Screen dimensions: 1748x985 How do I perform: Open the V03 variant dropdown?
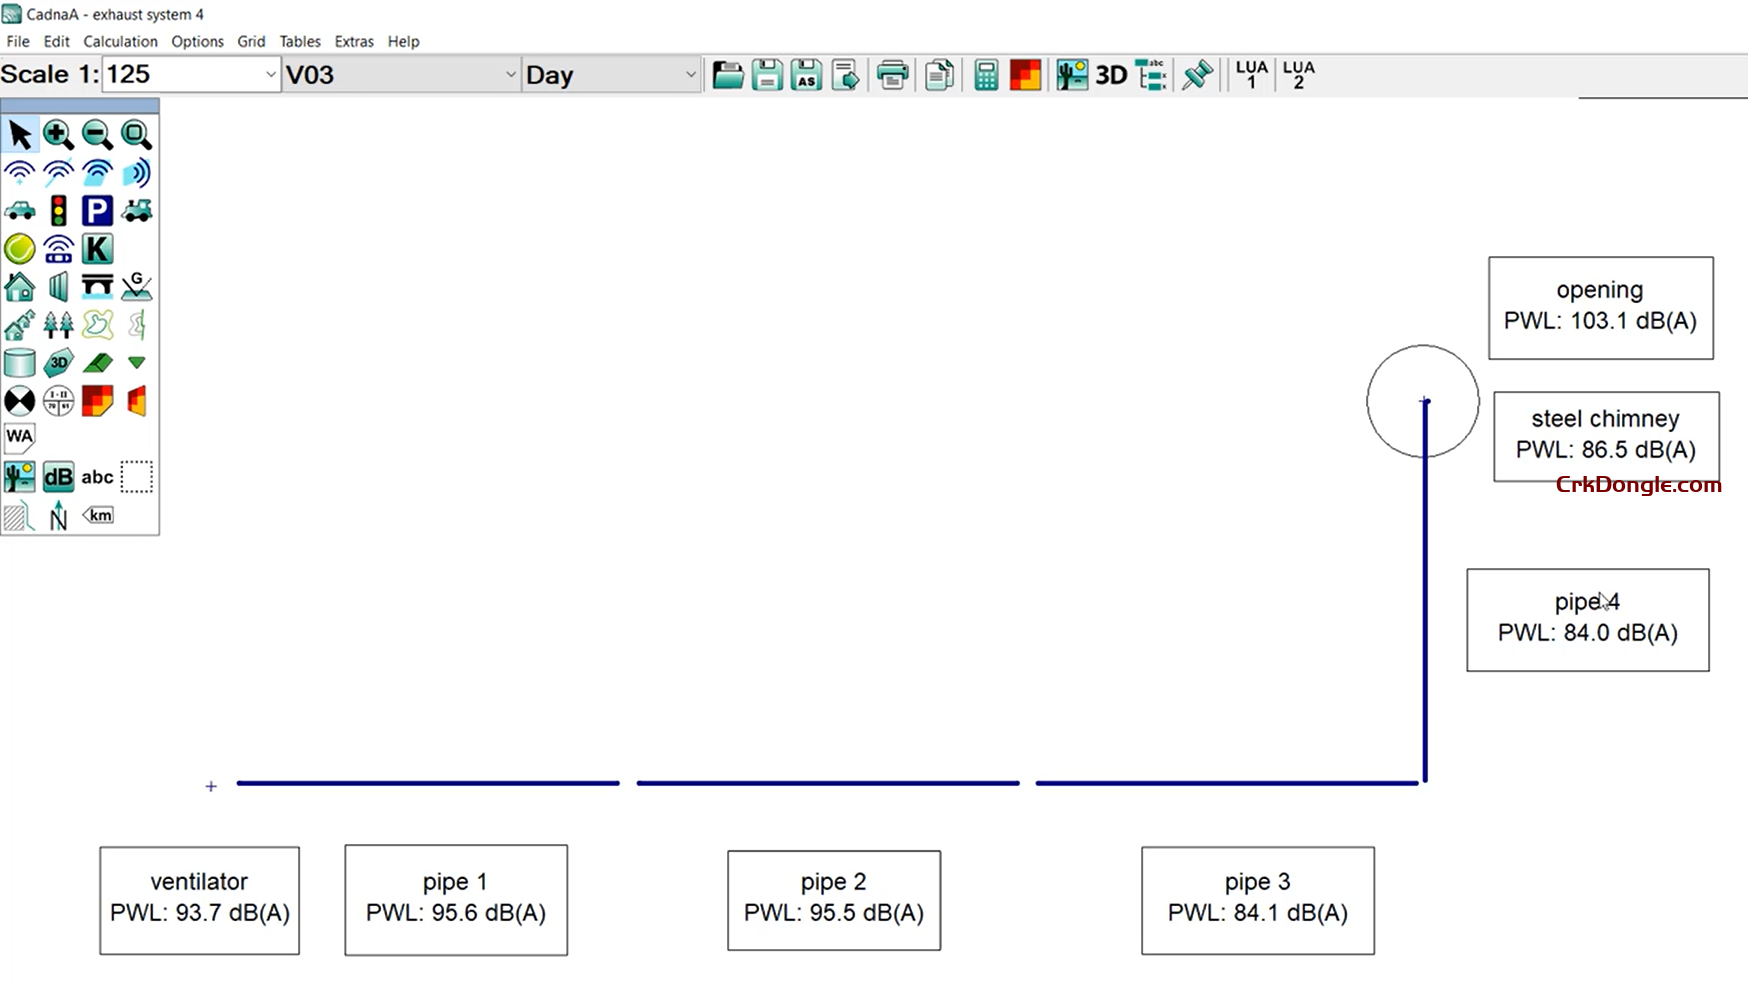coord(510,75)
